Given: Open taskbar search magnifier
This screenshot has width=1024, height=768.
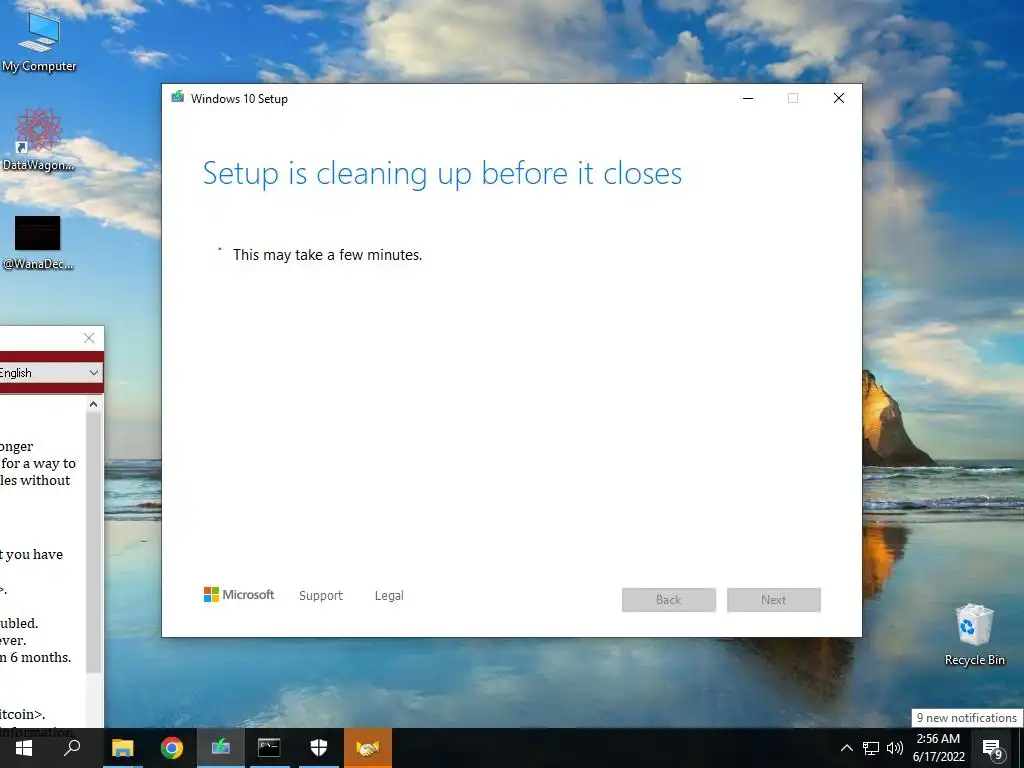Looking at the screenshot, I should point(72,748).
